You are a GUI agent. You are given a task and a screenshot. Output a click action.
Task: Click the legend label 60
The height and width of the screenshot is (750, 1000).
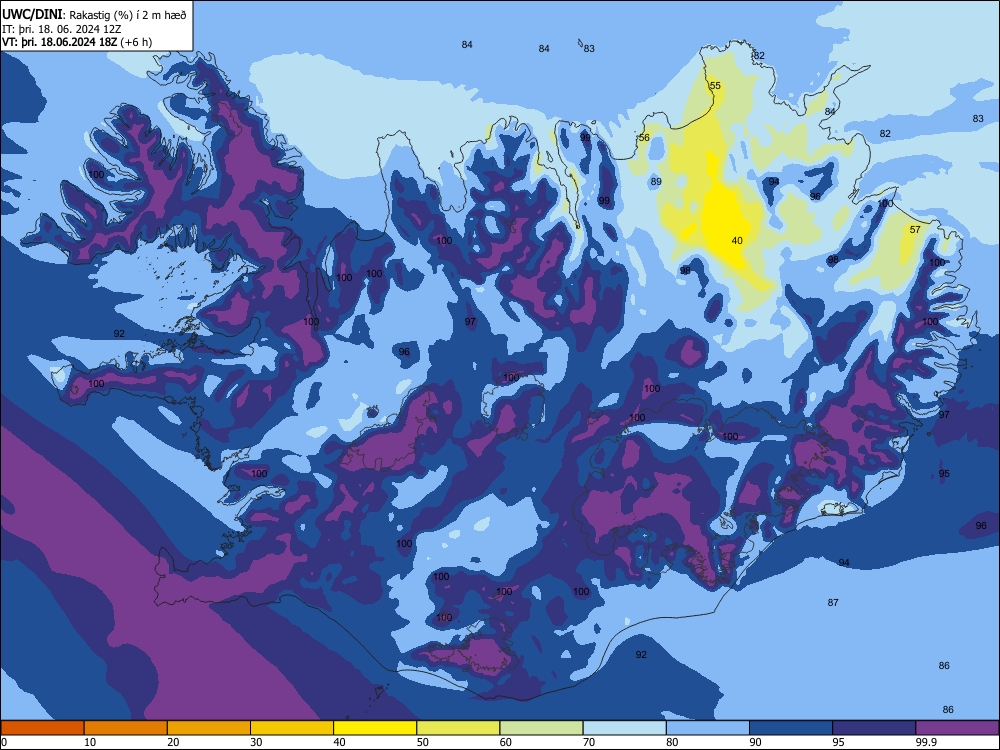coord(506,742)
